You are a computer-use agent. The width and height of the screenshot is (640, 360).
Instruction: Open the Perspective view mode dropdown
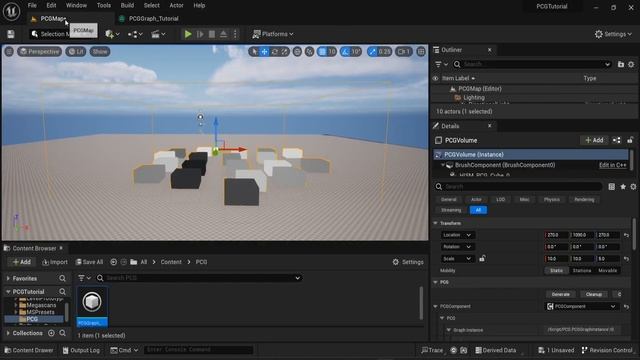(39, 51)
